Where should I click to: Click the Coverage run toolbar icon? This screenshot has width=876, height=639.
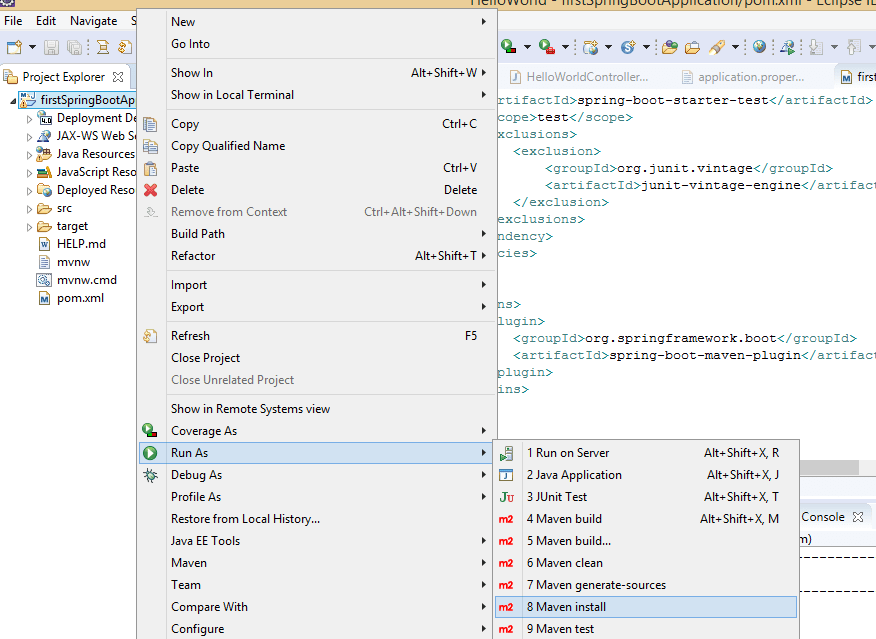(508, 47)
